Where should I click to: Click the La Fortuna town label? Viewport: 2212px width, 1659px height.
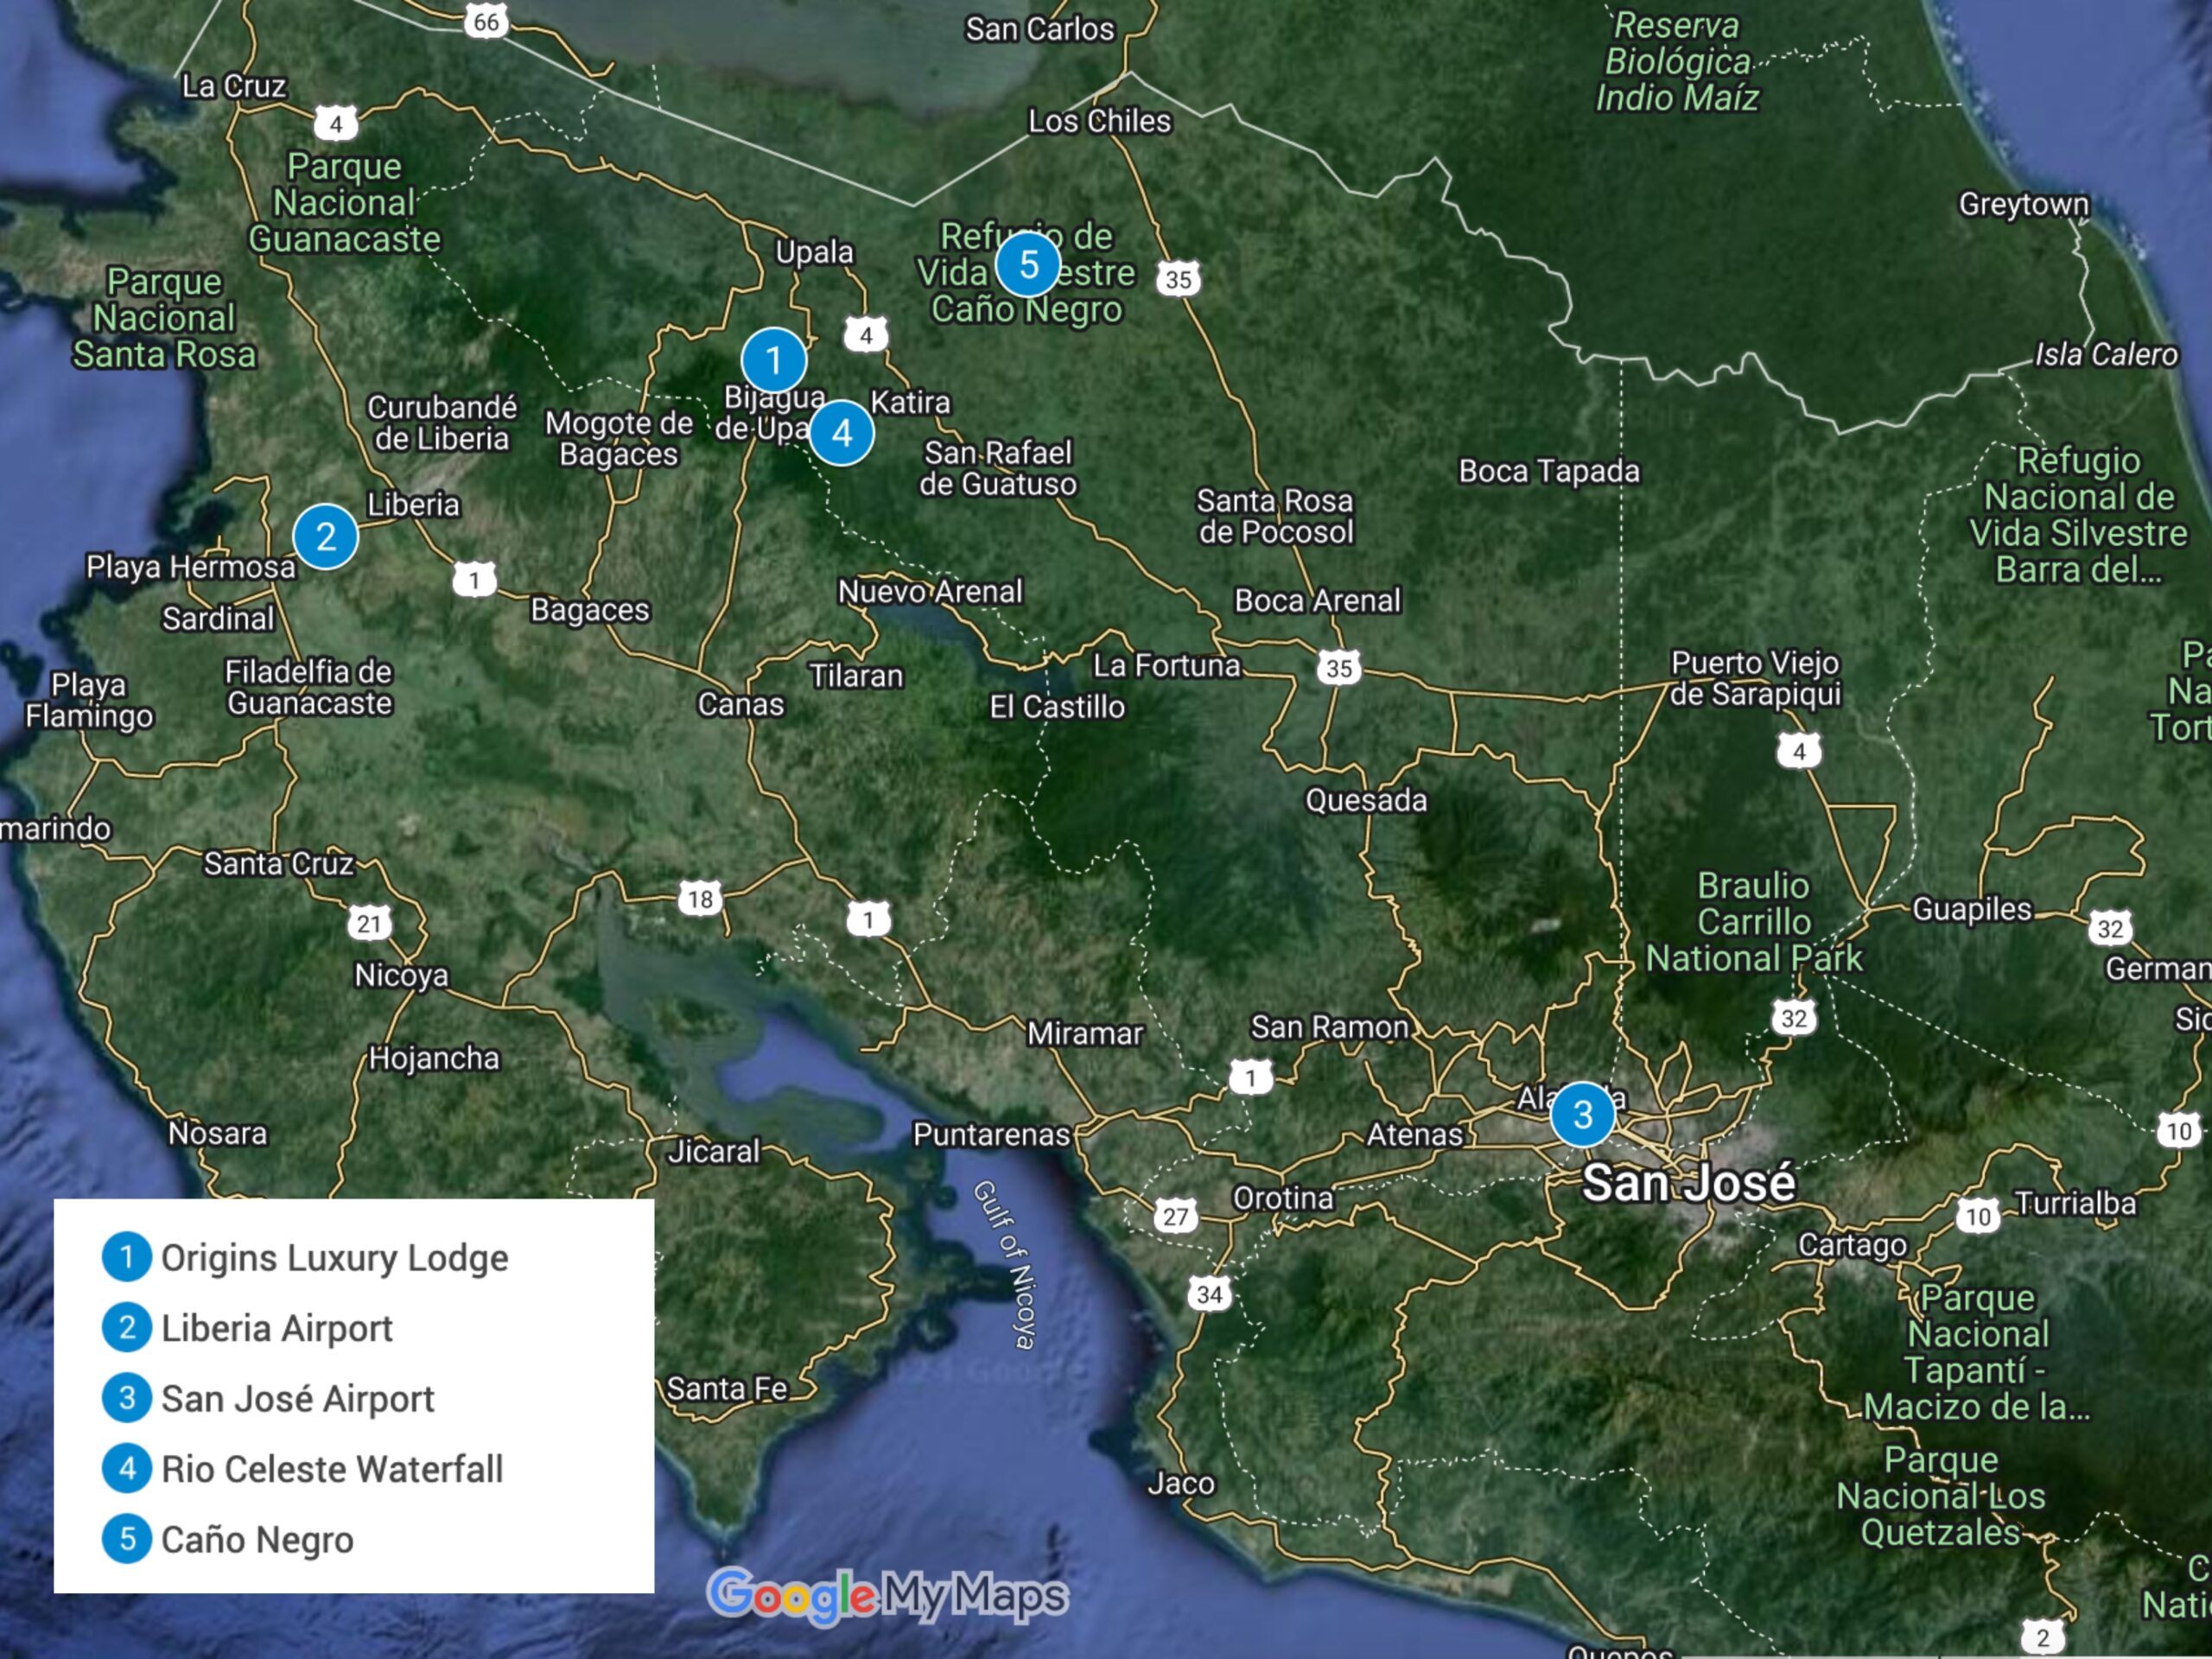tap(1166, 666)
